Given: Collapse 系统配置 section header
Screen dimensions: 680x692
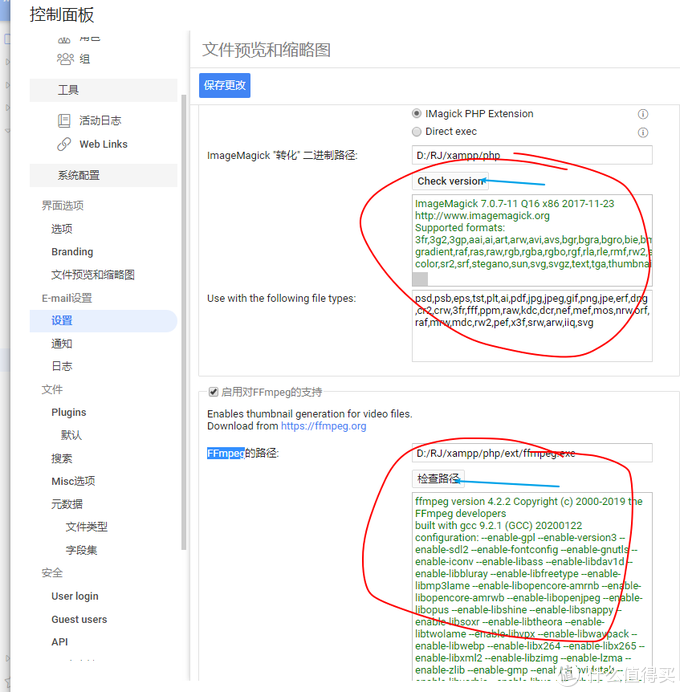Looking at the screenshot, I should (104, 175).
